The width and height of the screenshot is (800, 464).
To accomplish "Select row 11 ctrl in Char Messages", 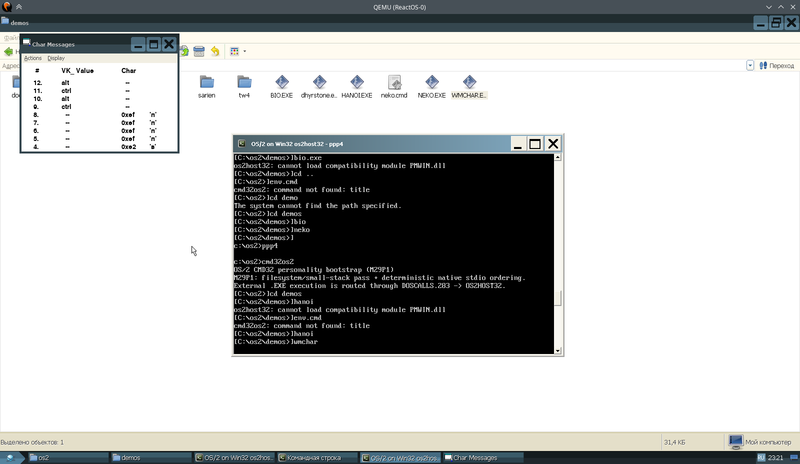I will point(99,91).
